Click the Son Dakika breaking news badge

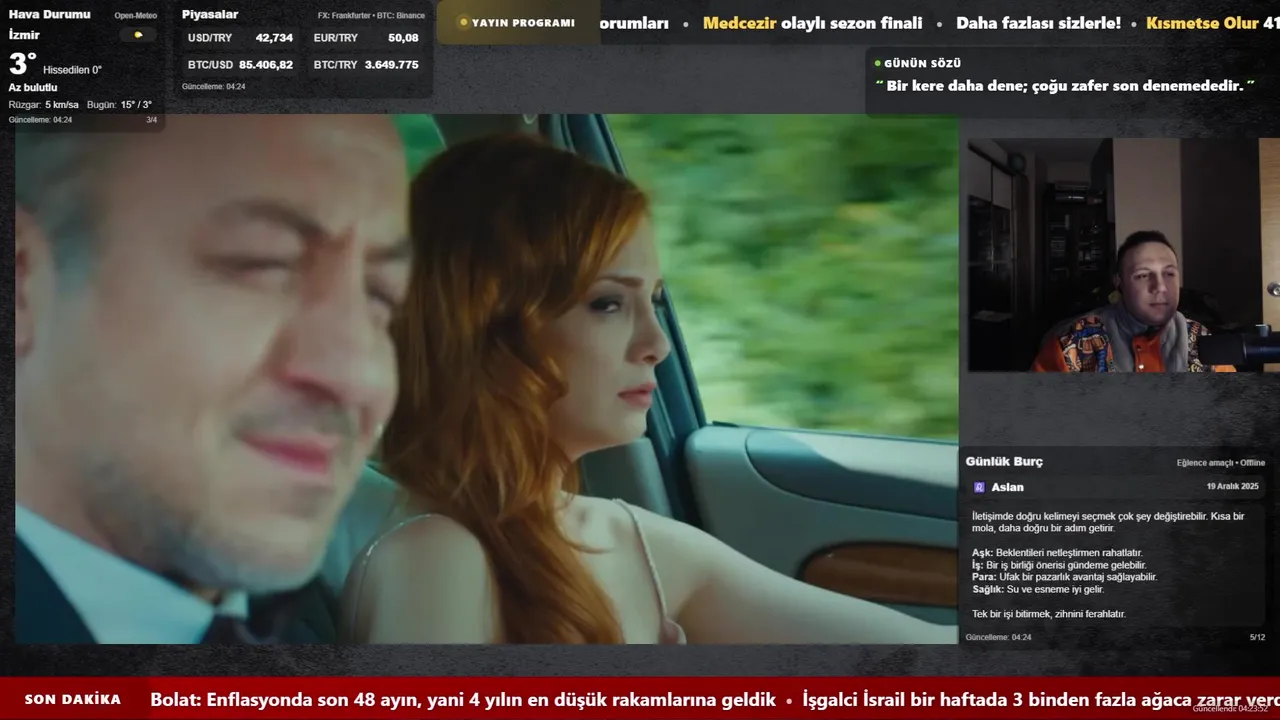pos(72,699)
